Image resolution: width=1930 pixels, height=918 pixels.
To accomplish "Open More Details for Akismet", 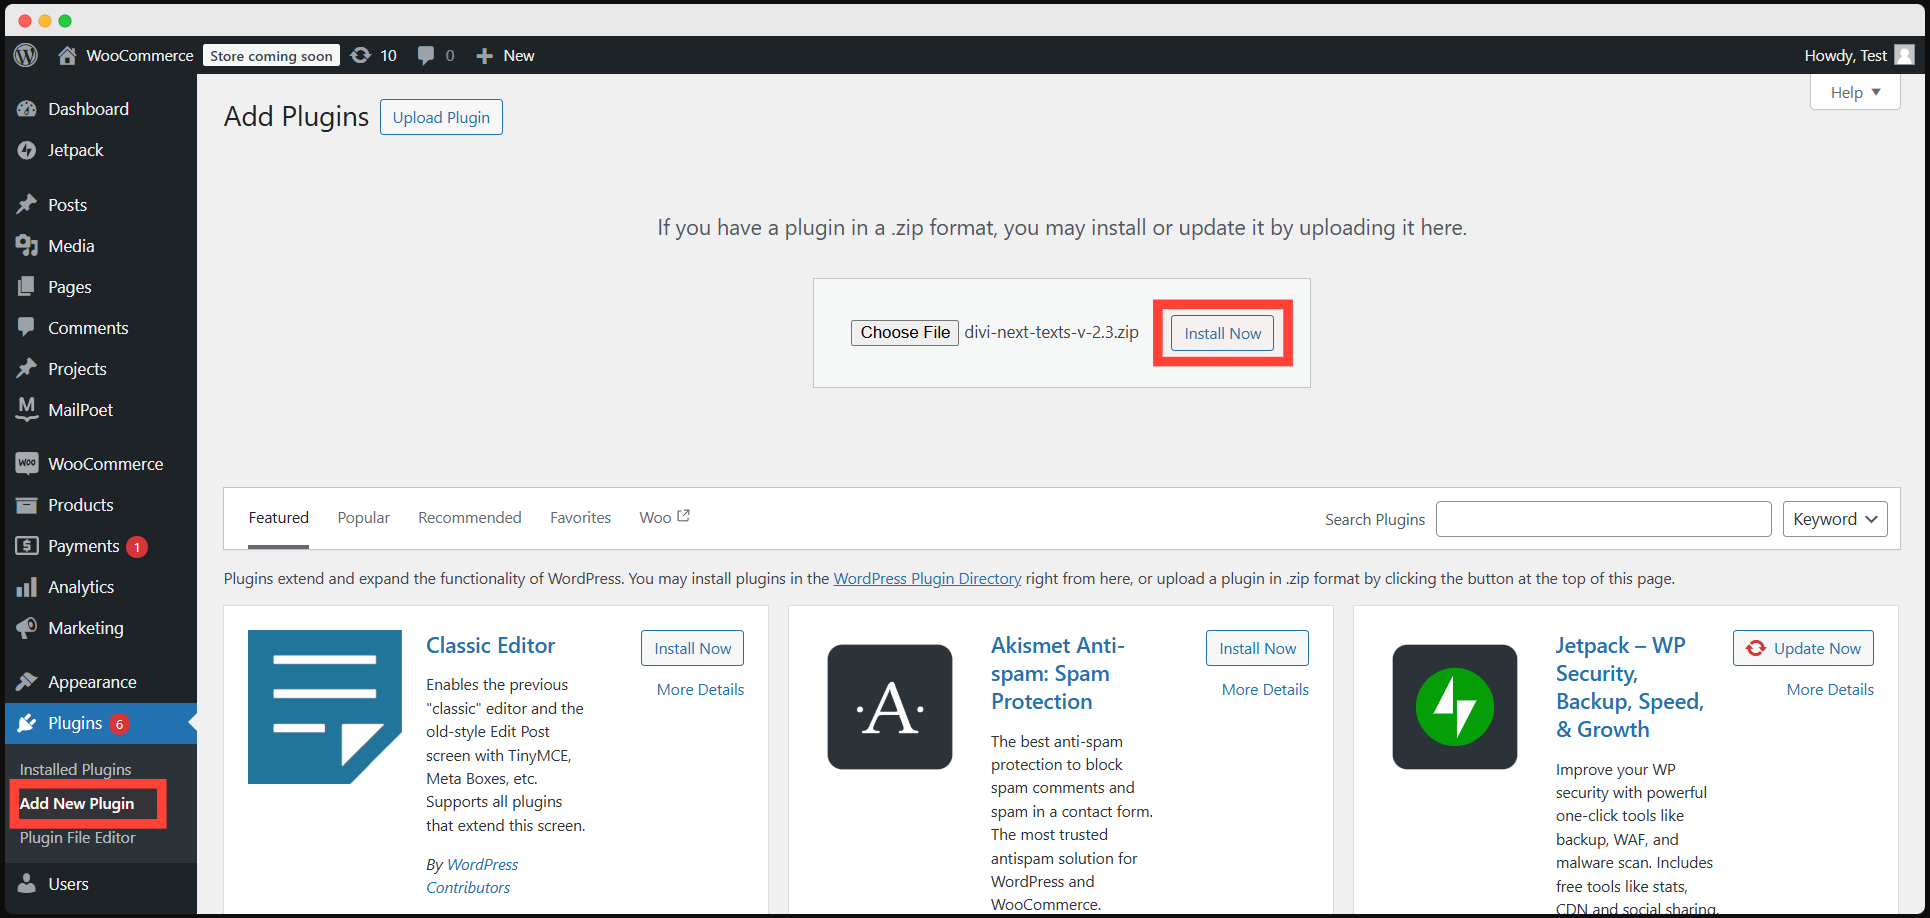I will (1266, 689).
